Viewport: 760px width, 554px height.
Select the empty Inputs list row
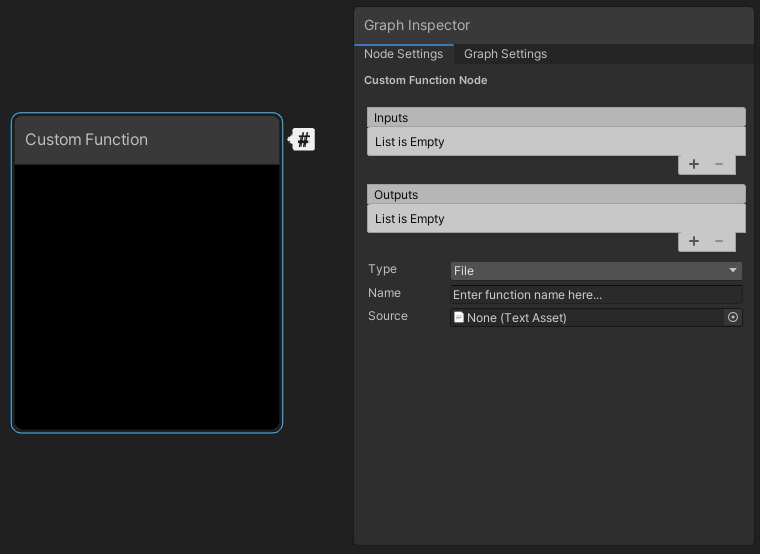pos(556,141)
